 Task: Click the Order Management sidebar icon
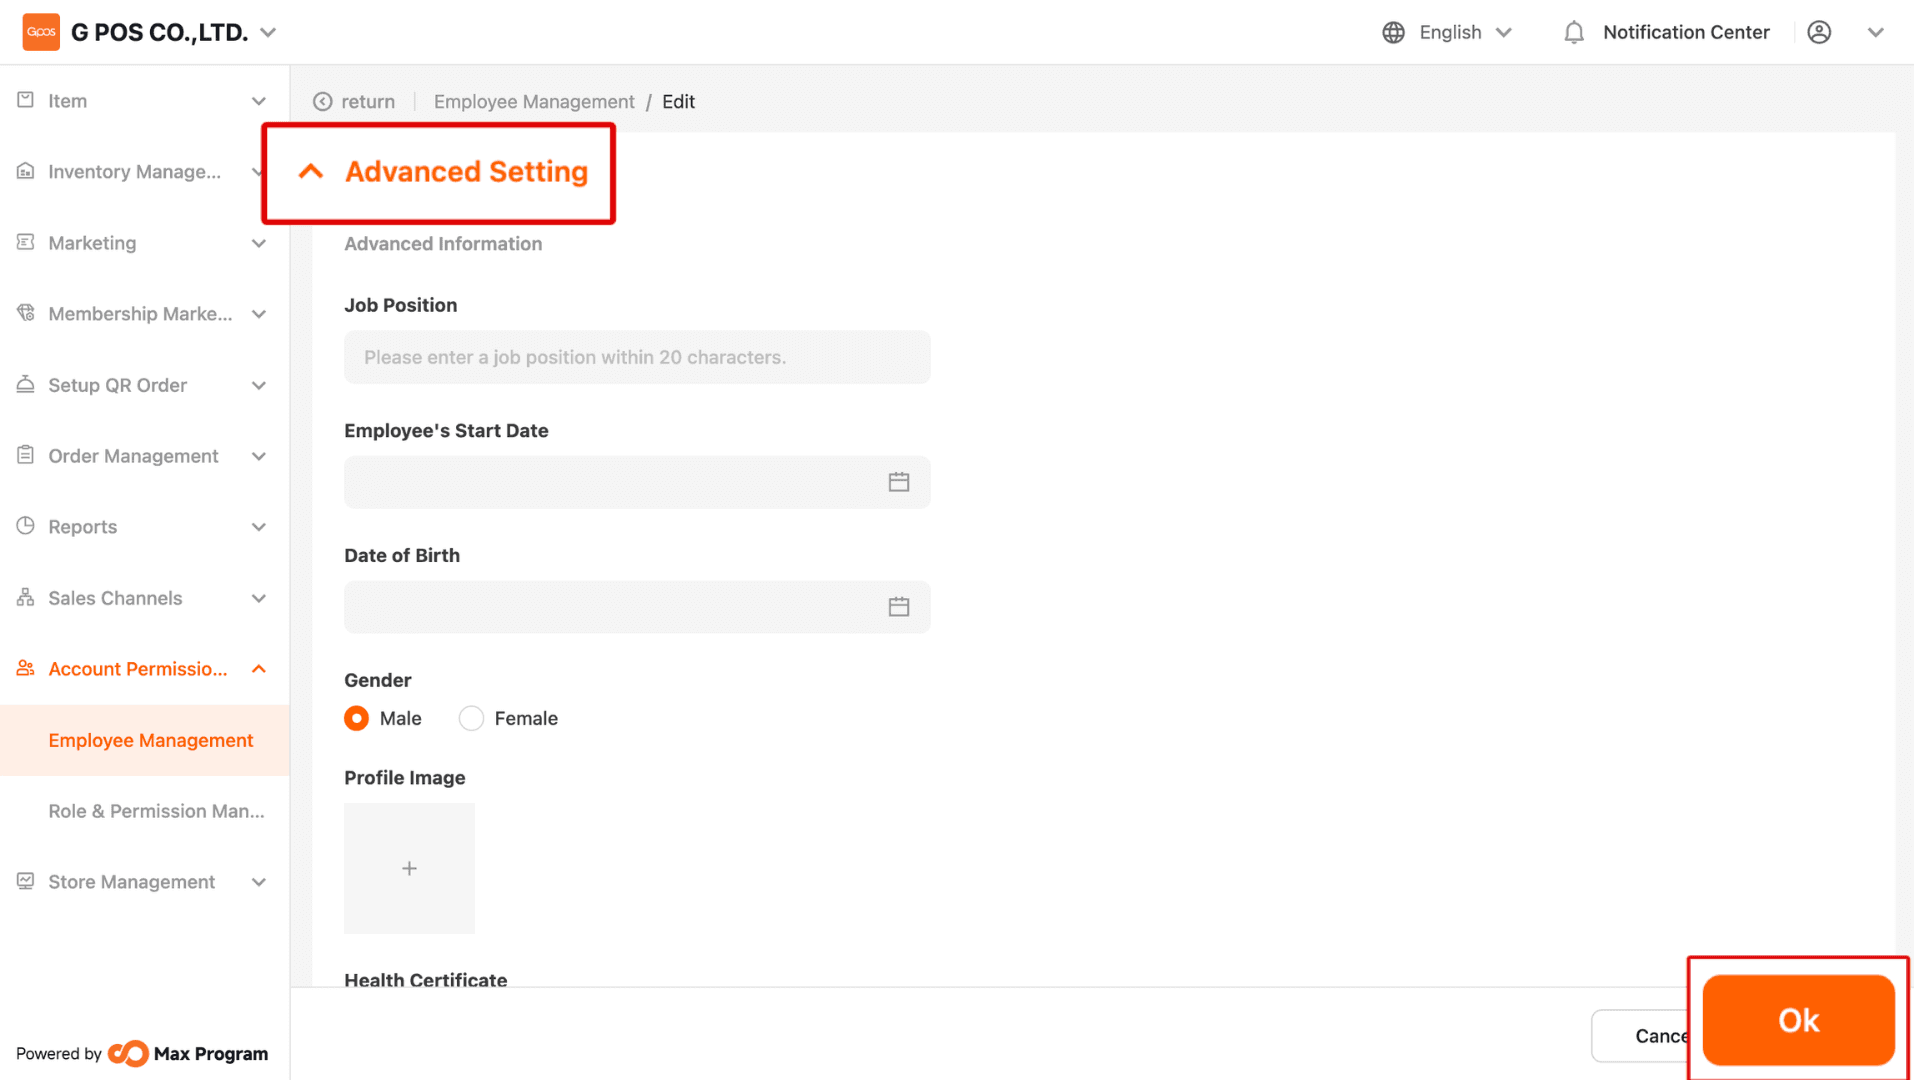pos(26,455)
